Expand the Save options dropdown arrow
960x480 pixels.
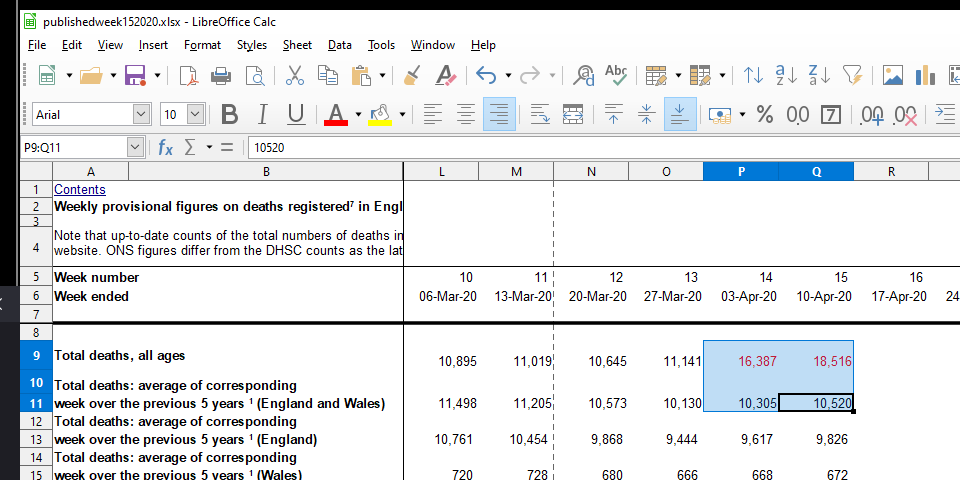(x=157, y=76)
